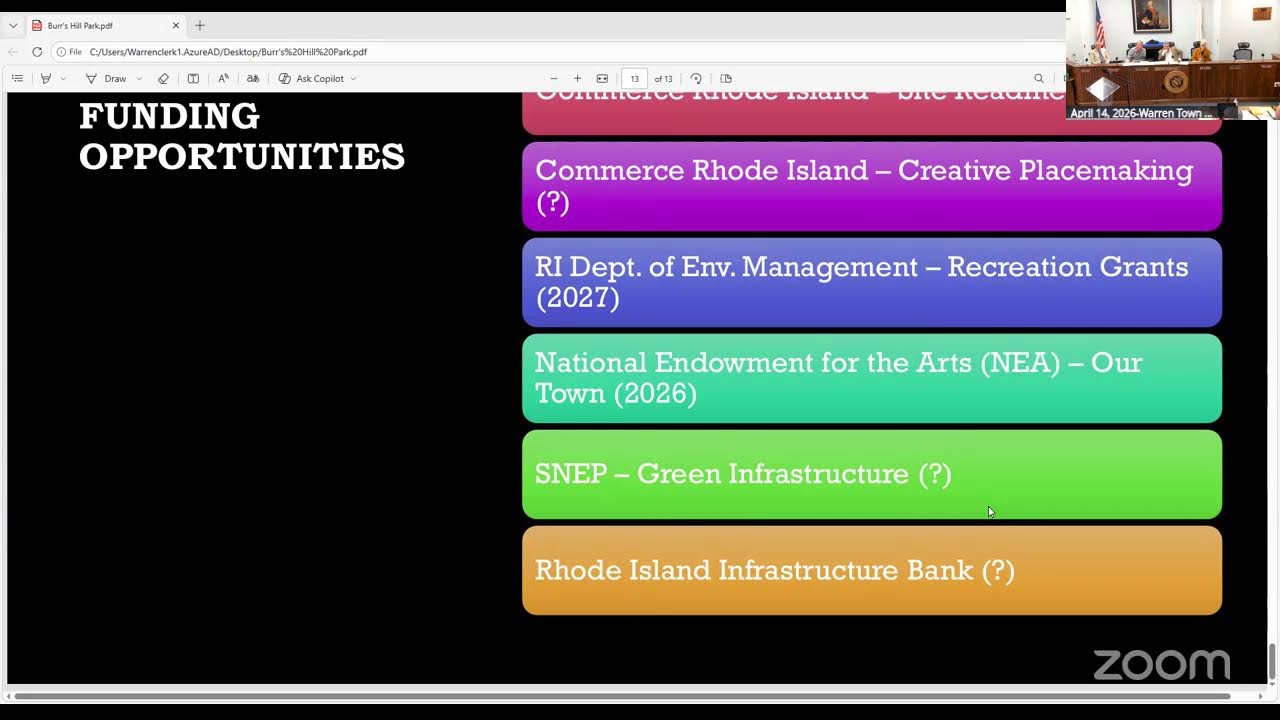Screen dimensions: 1280x720
Task: Zoom out of the PDF
Action: click(554, 78)
